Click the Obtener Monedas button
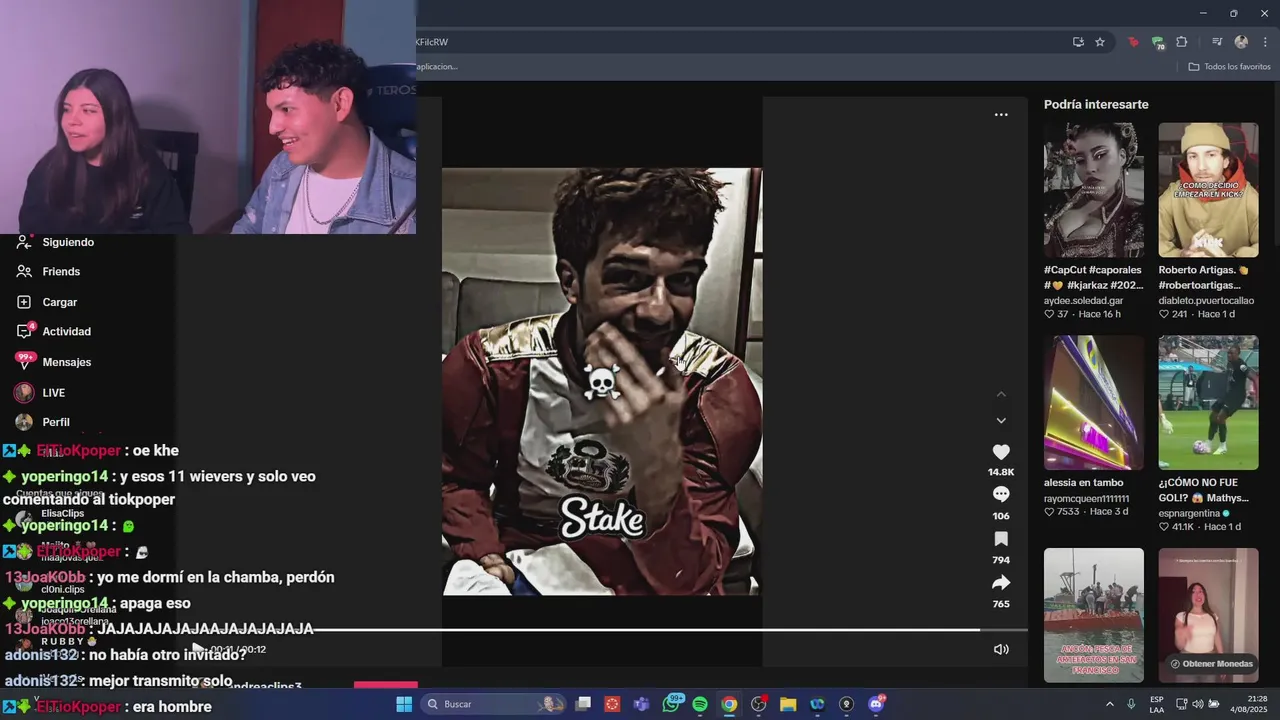The image size is (1280, 720). coord(1210,664)
